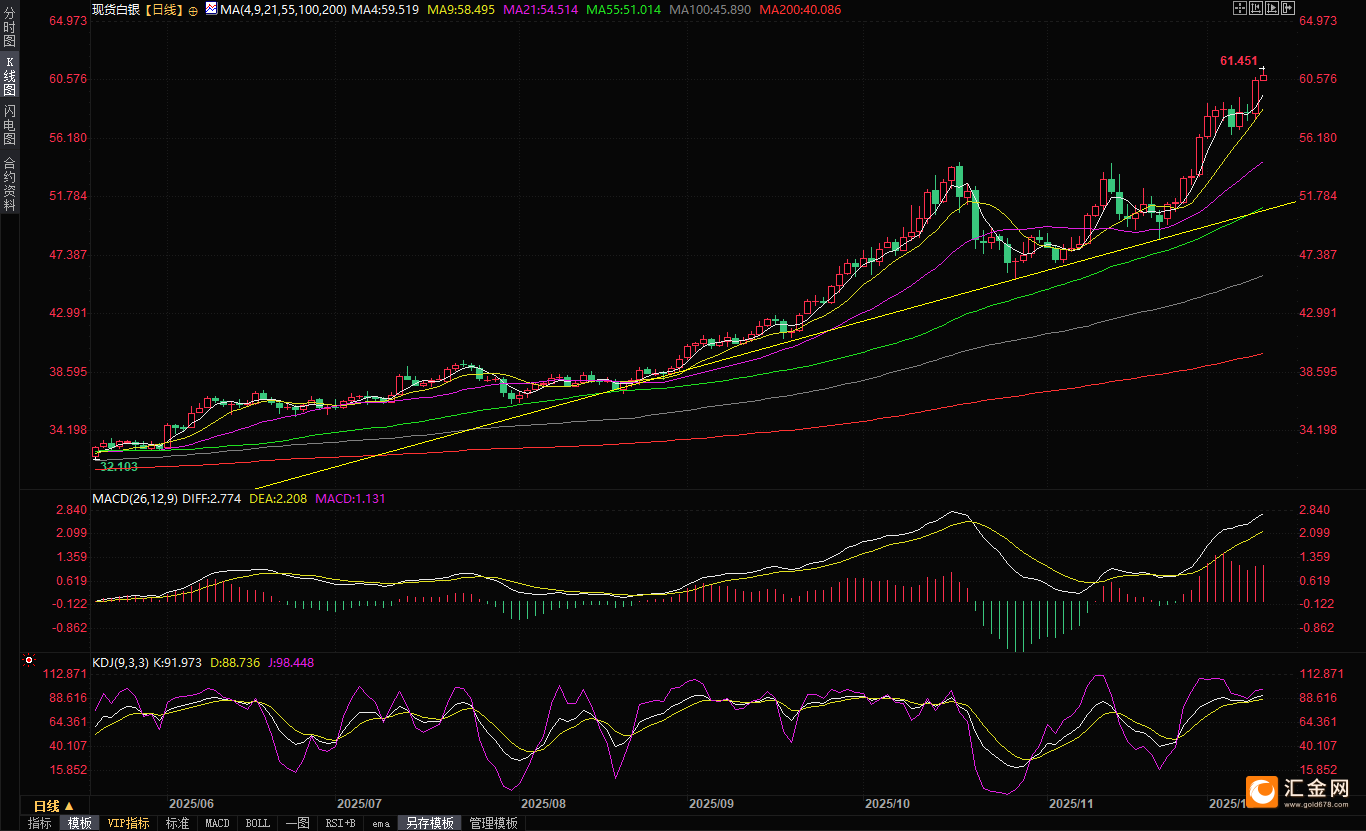Click the 2025/09 date axis label
The width and height of the screenshot is (1366, 831).
pos(712,803)
